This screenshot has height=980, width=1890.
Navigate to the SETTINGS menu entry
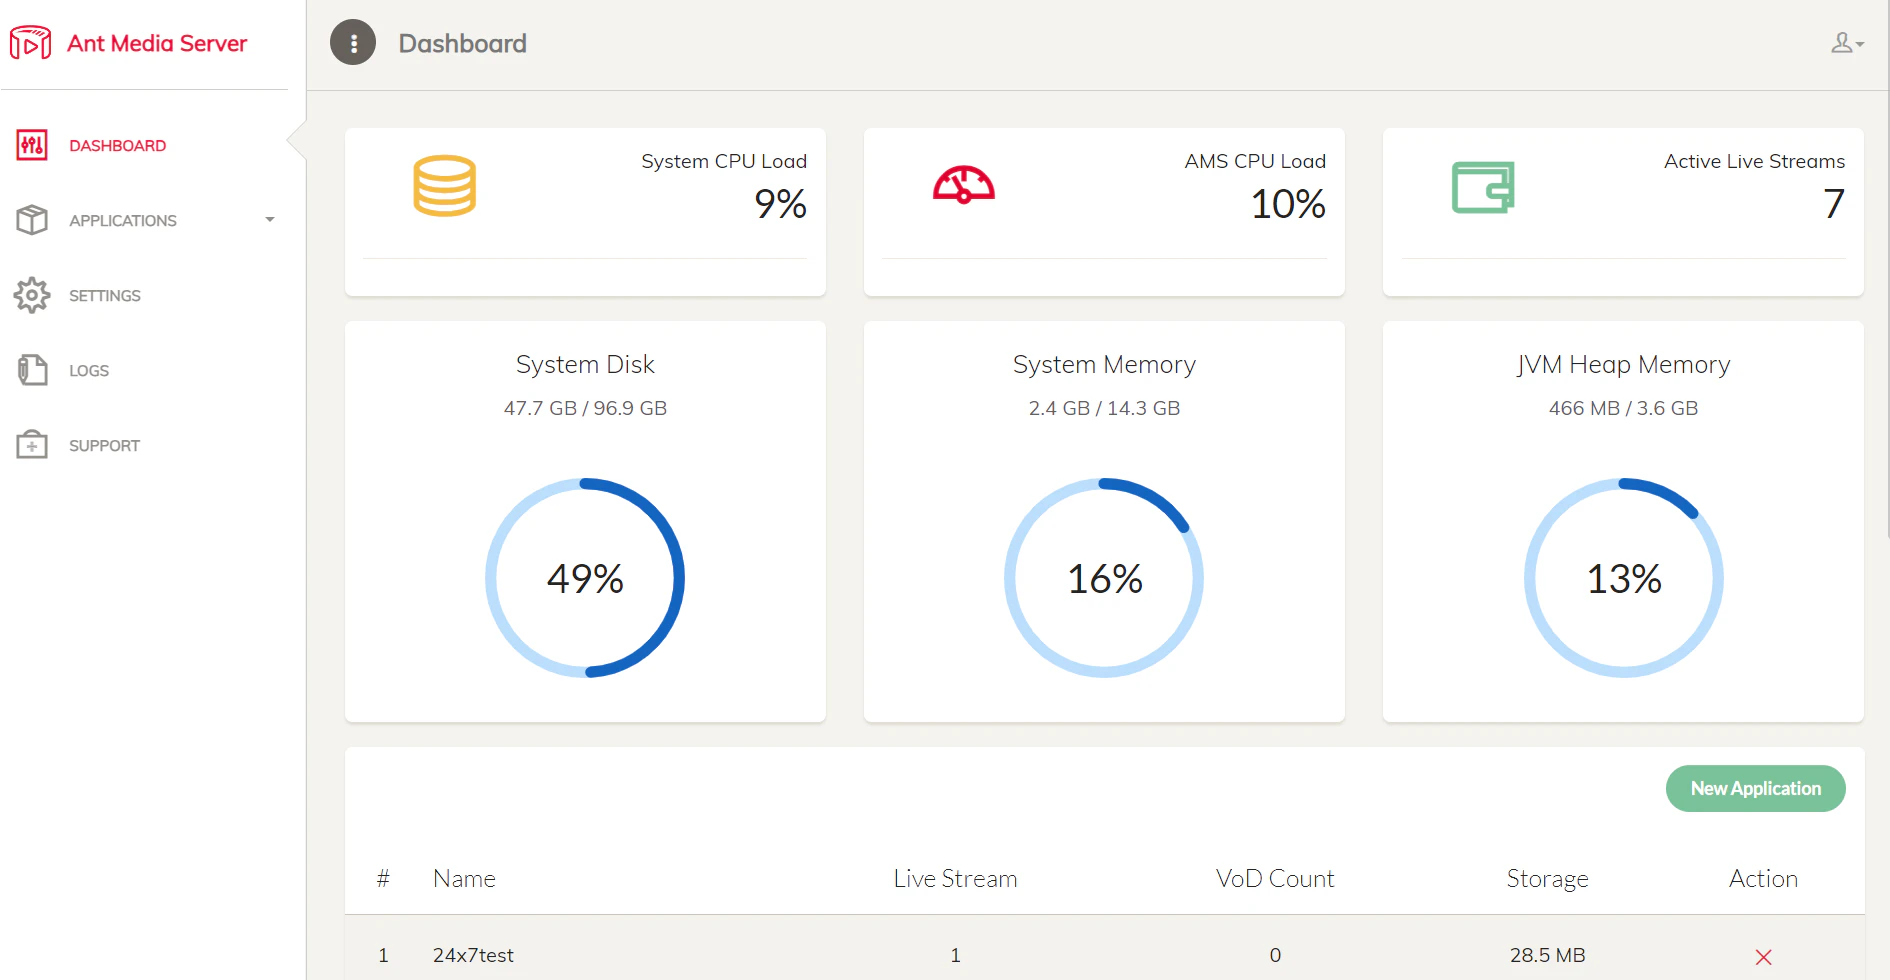[105, 295]
